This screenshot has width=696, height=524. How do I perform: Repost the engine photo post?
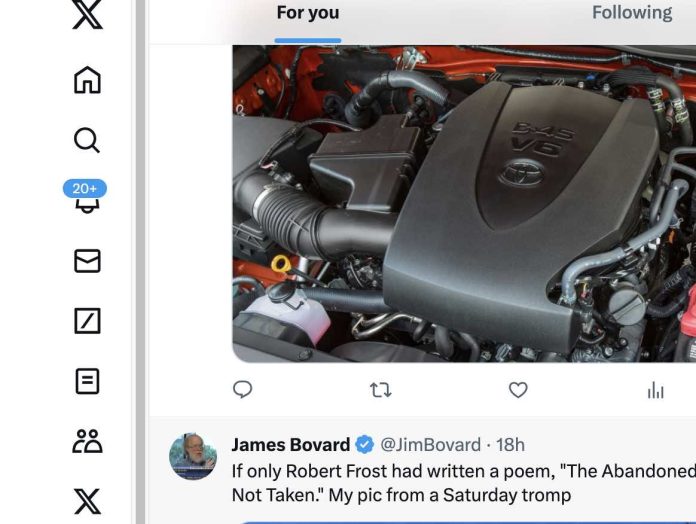tap(381, 390)
